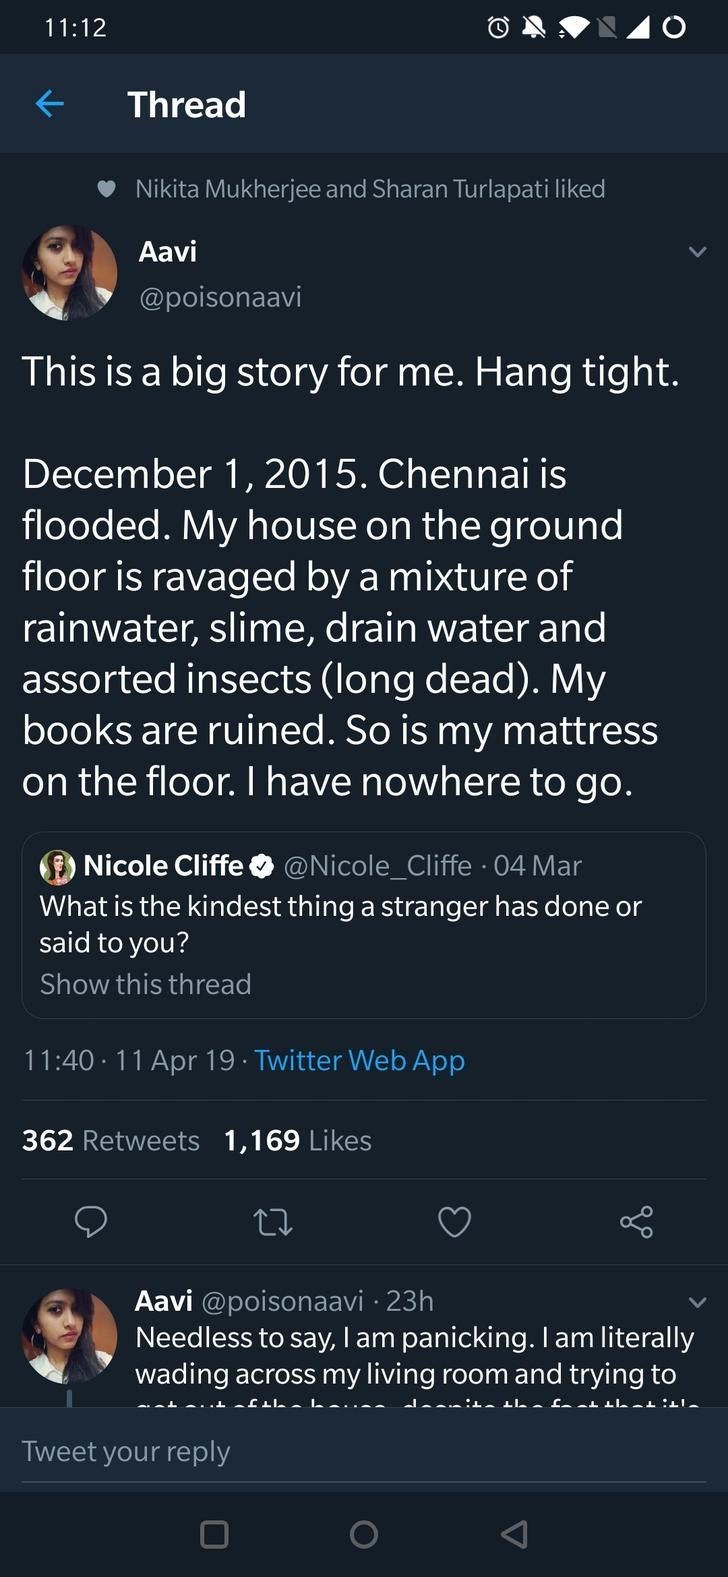Image resolution: width=728 pixels, height=1577 pixels.
Task: Expand options chevron on the reply tweet
Action: pos(697,1302)
